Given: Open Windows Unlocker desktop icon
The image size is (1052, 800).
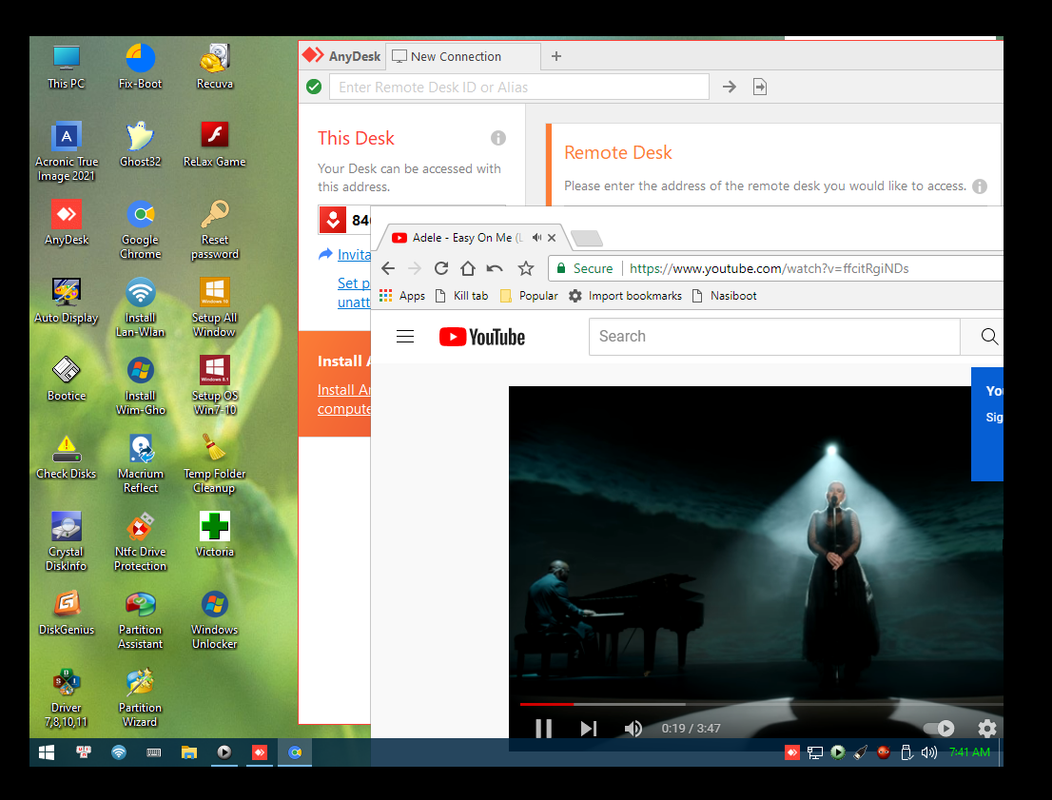Looking at the screenshot, I should pos(215,619).
